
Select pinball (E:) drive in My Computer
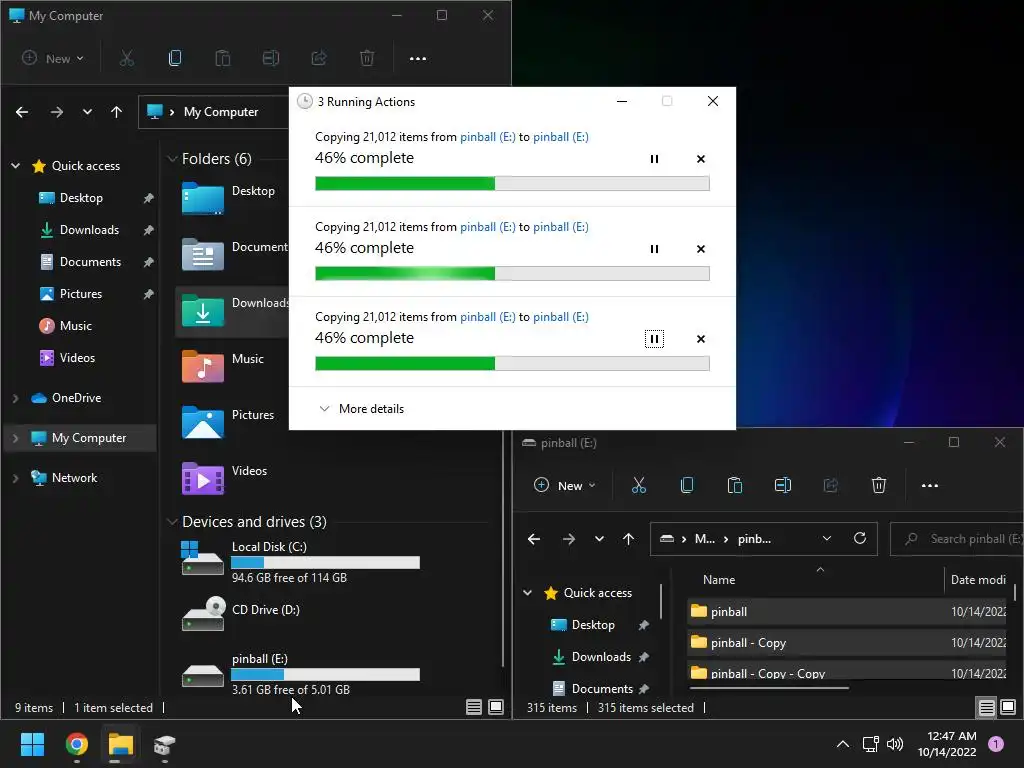click(300, 675)
